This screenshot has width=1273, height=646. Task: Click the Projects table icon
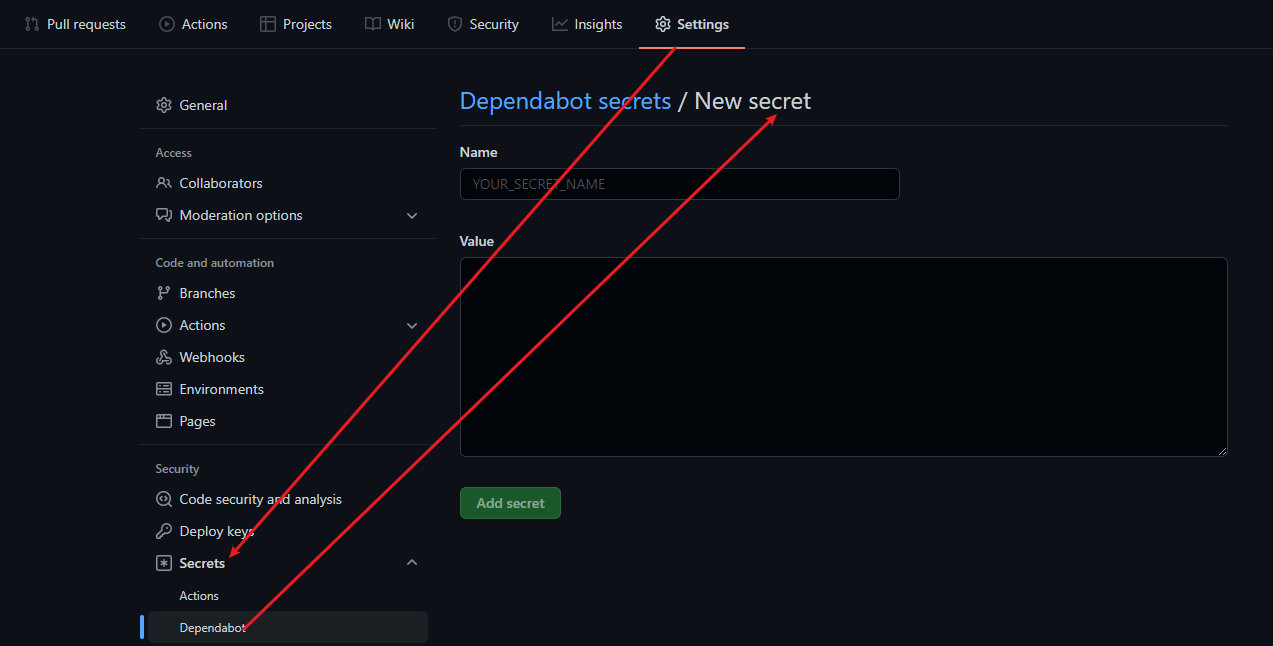pyautogui.click(x=268, y=24)
